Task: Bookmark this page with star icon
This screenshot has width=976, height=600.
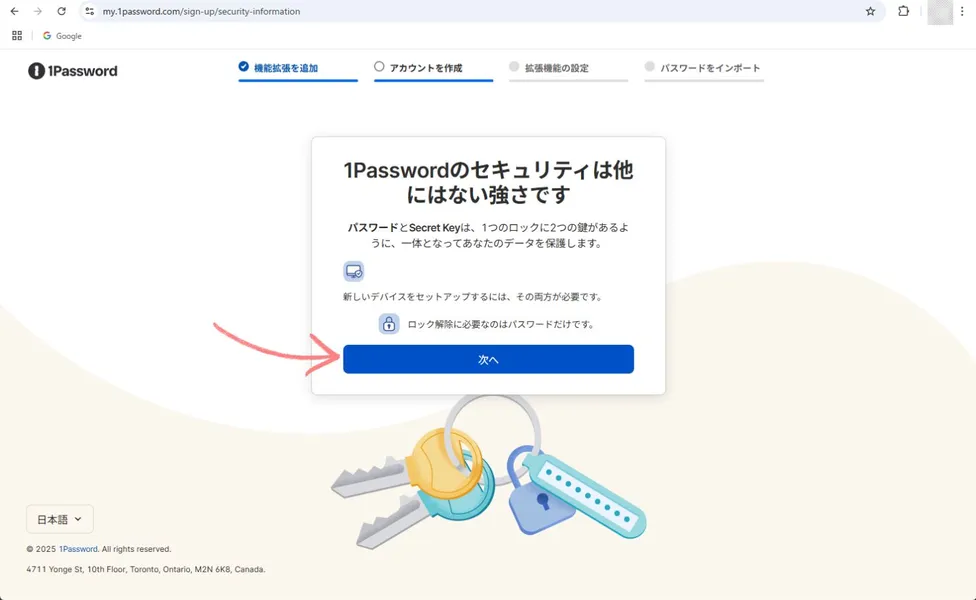Action: coord(870,11)
